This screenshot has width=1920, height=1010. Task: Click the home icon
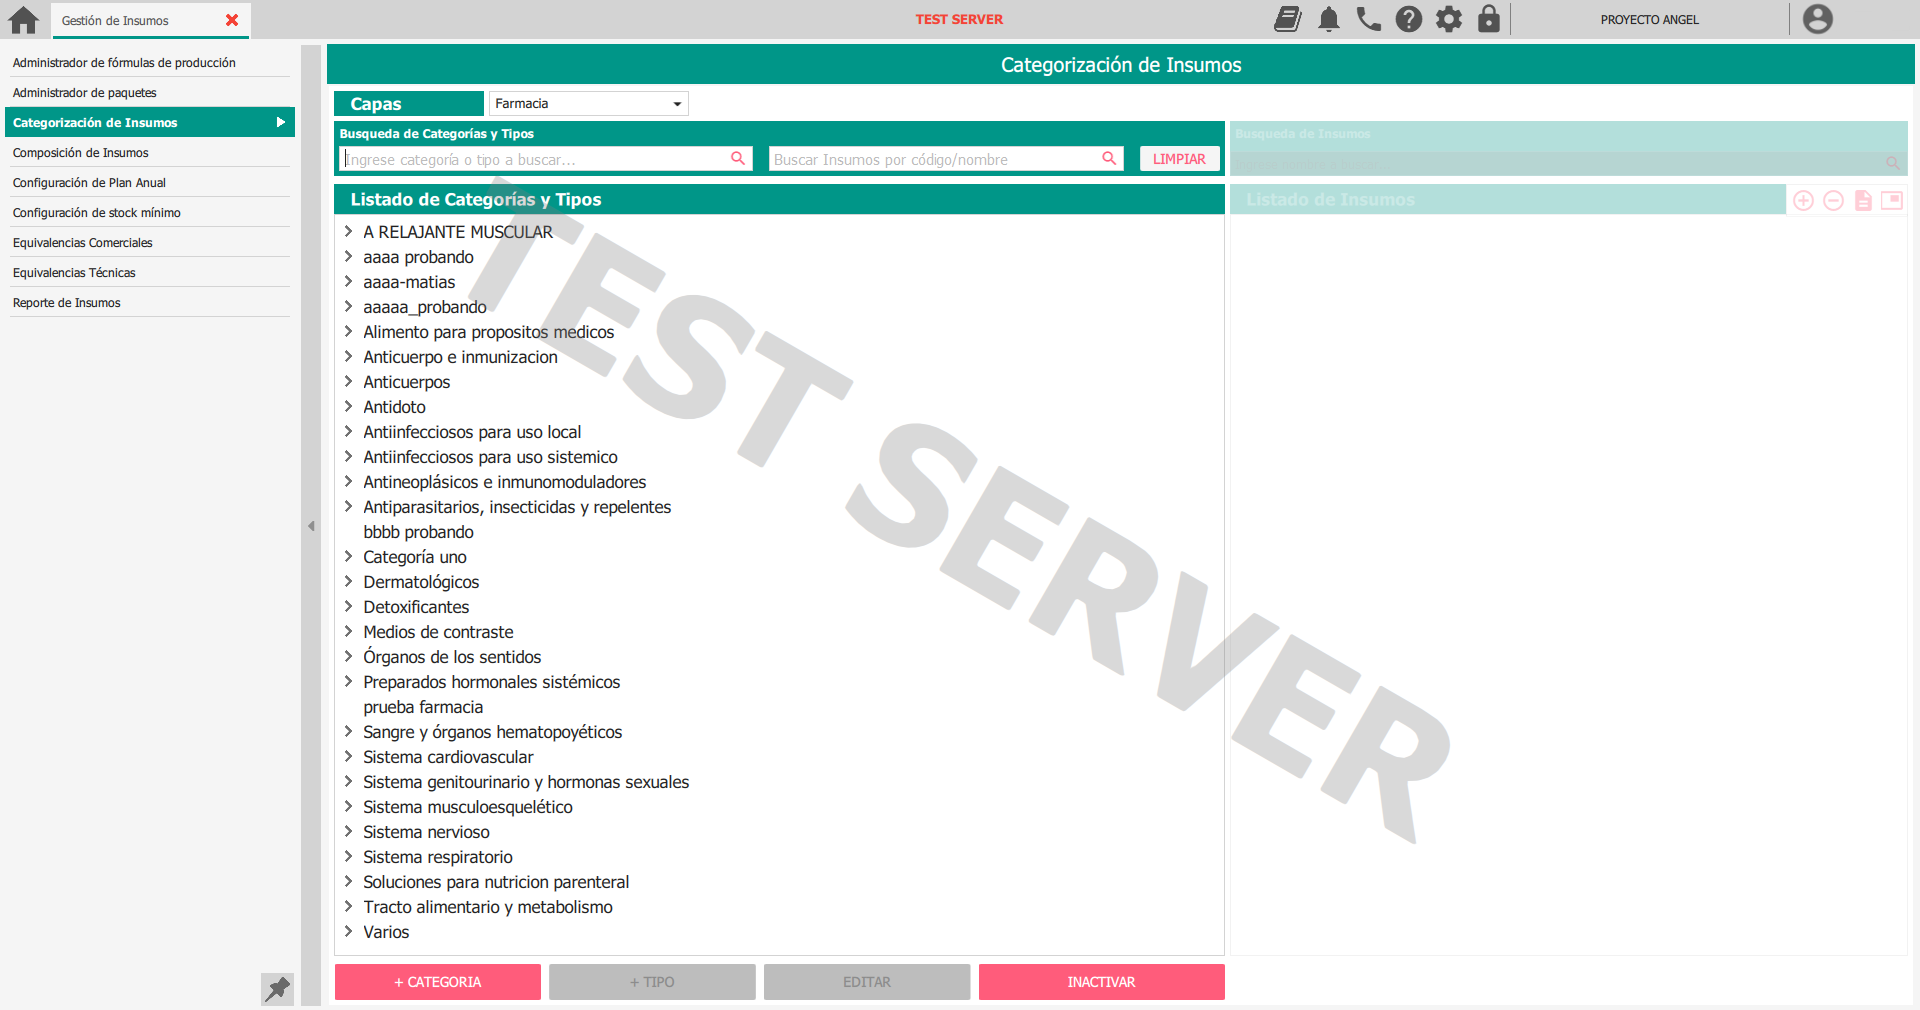[23, 20]
